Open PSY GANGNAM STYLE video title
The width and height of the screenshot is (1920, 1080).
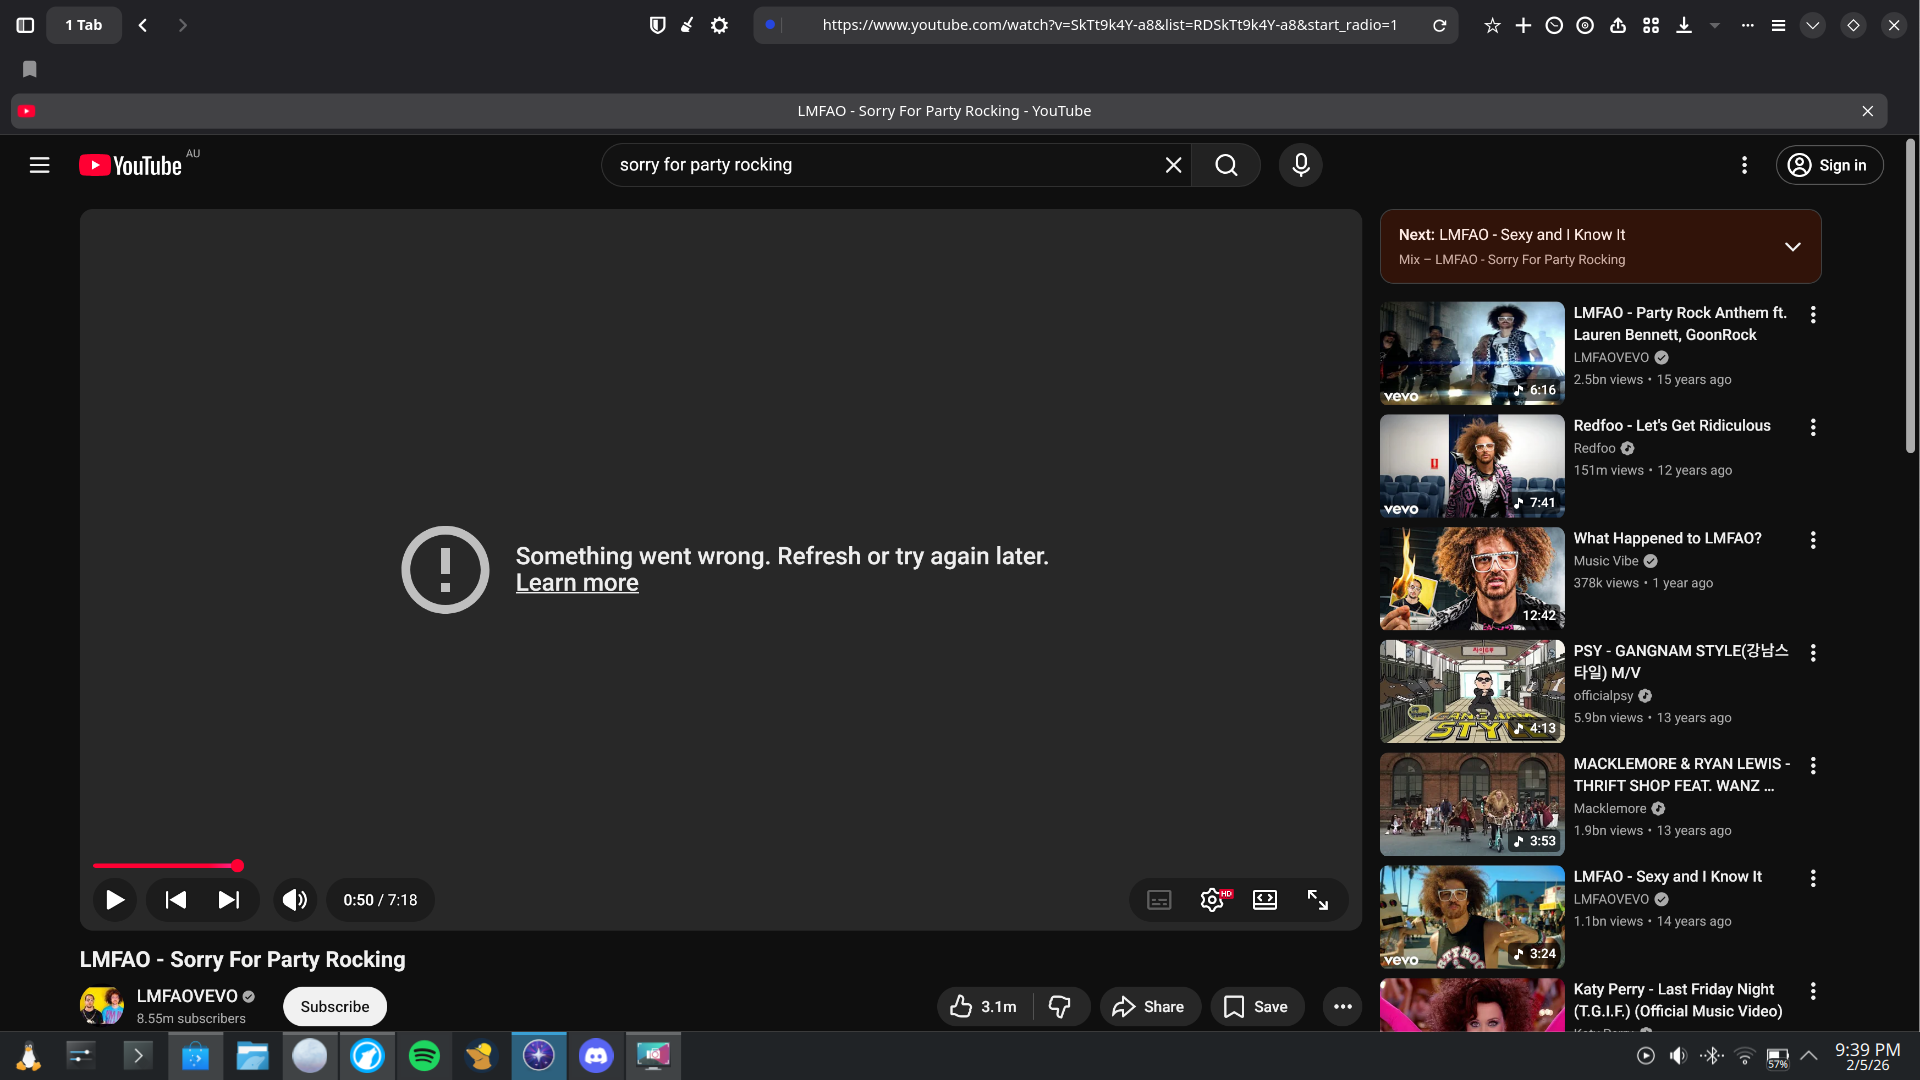(1681, 662)
